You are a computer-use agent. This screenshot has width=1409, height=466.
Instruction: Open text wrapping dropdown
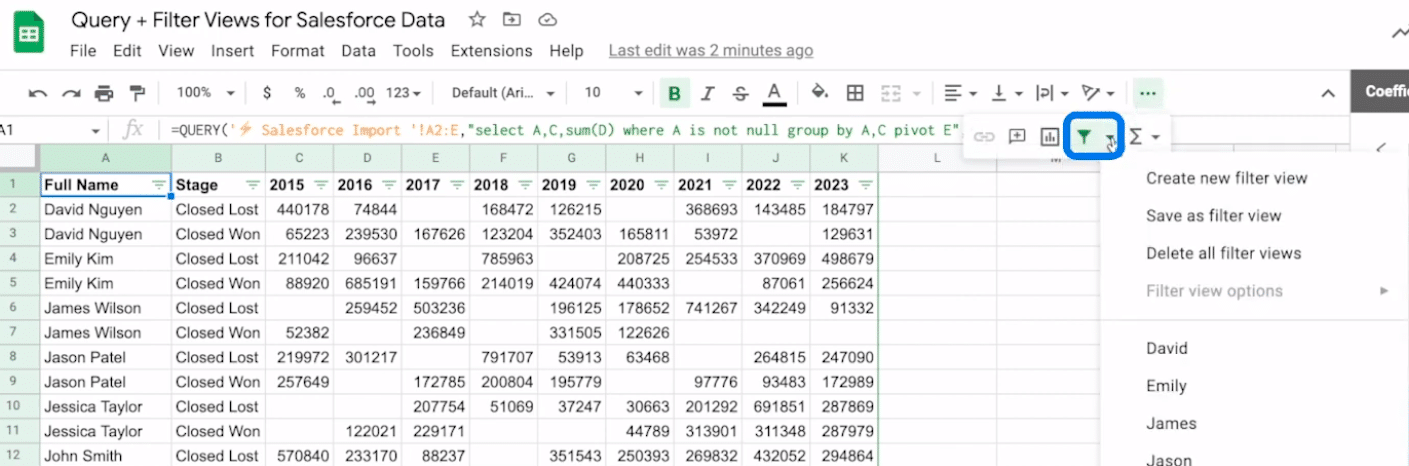tap(1052, 93)
